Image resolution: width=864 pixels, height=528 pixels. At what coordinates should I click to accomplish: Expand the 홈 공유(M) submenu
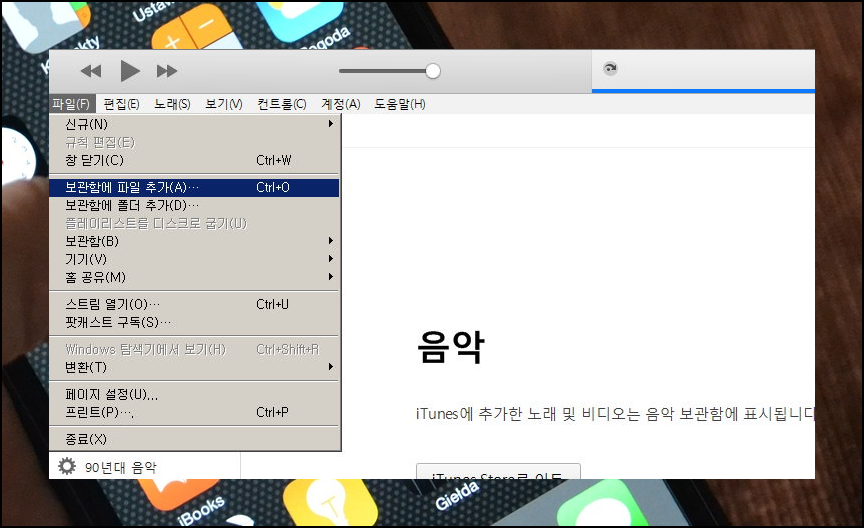pyautogui.click(x=194, y=277)
